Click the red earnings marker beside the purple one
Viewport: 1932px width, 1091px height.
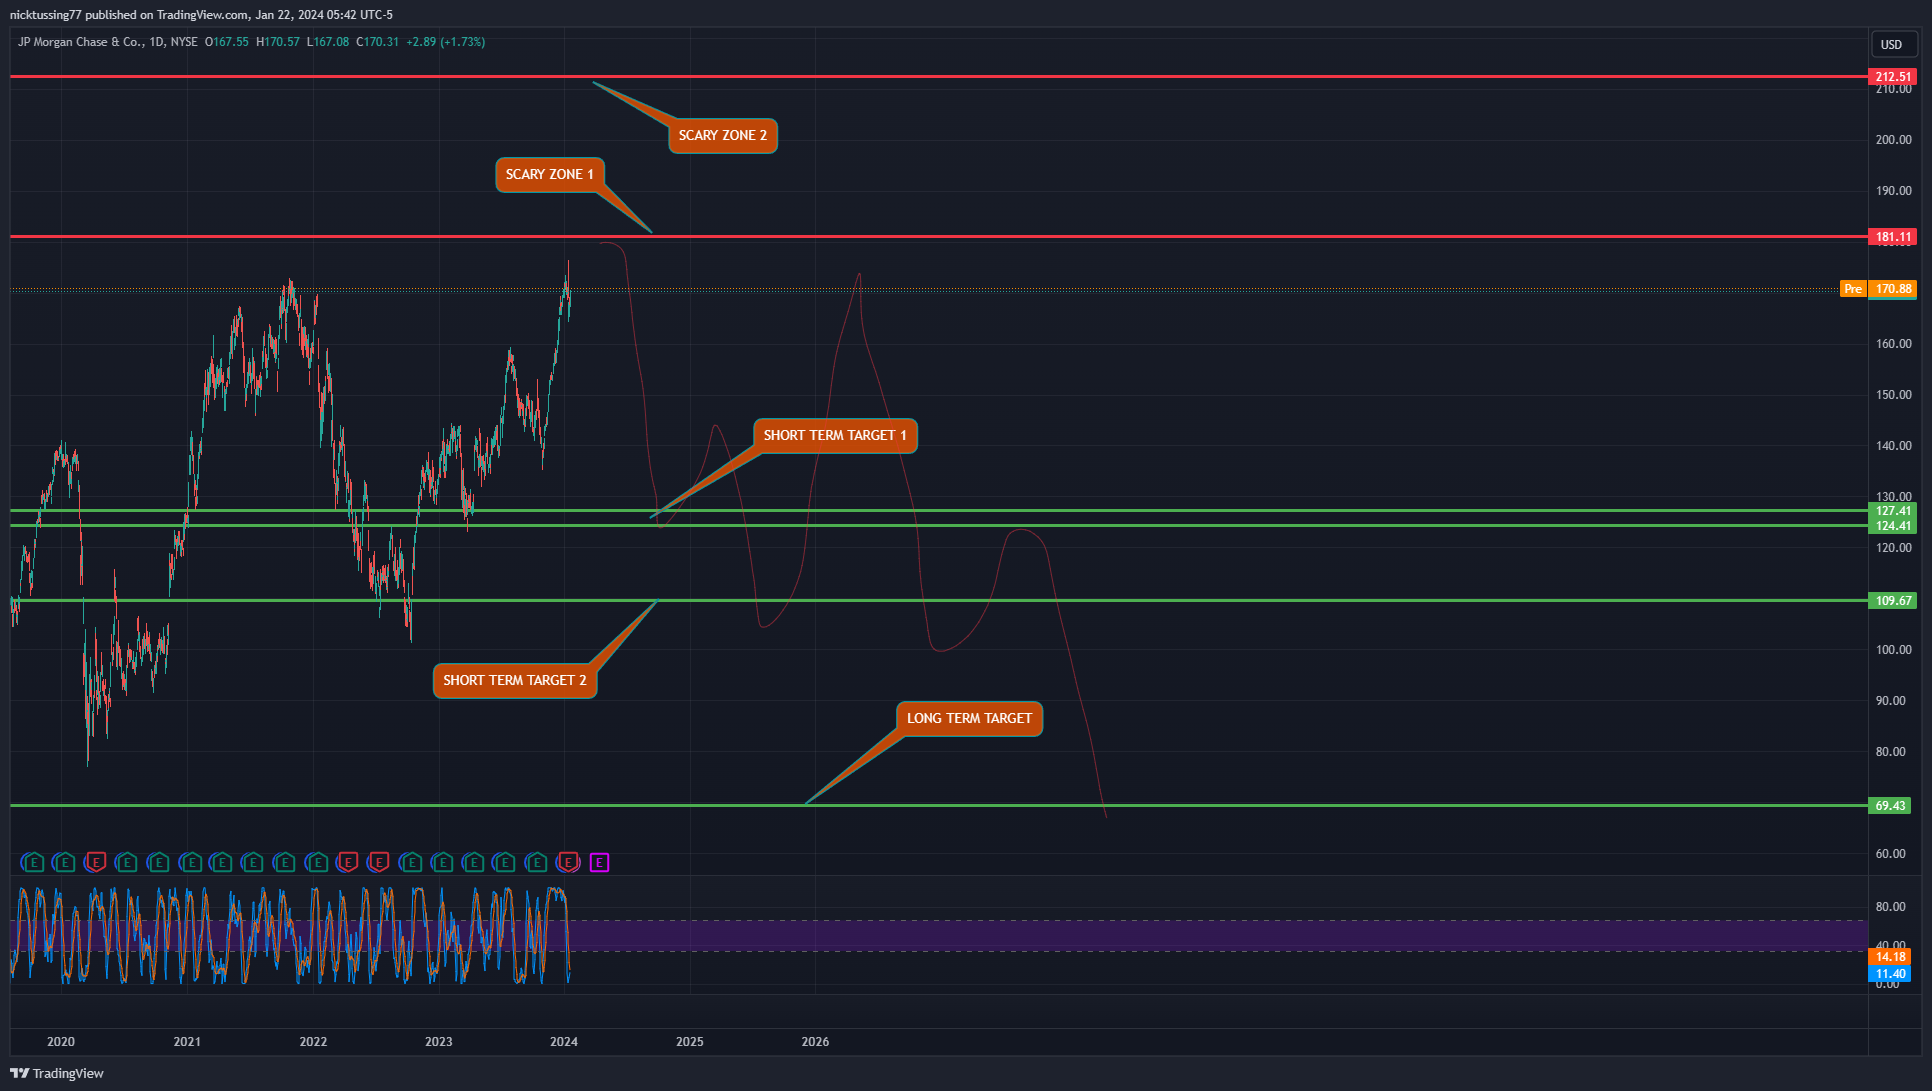[568, 862]
